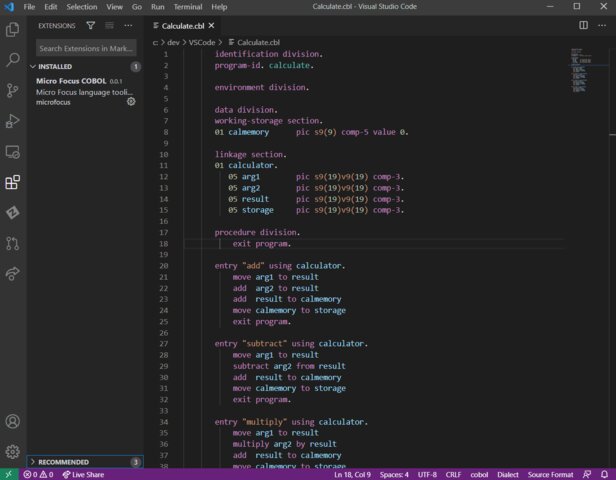Click the VS Code logo icon
The height and width of the screenshot is (480, 616).
coord(9,7)
